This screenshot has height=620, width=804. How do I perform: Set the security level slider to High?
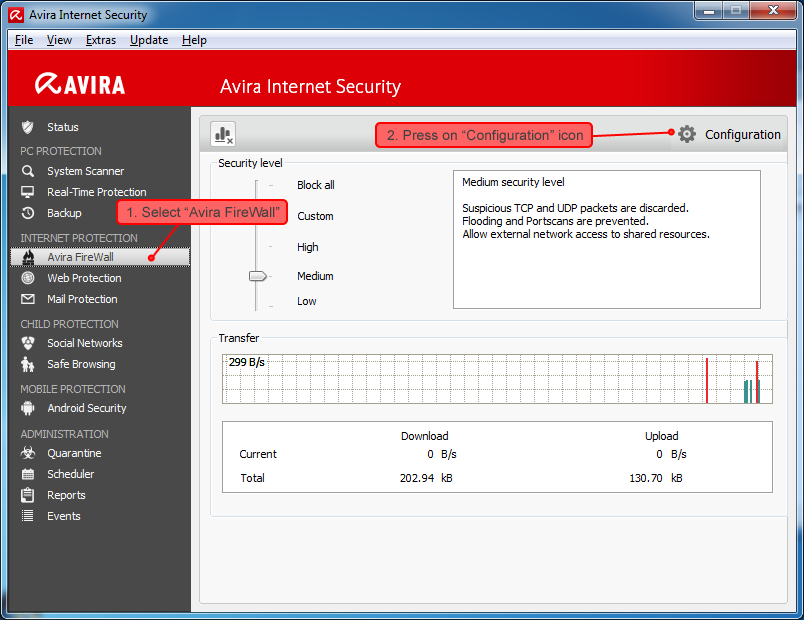[x=257, y=247]
